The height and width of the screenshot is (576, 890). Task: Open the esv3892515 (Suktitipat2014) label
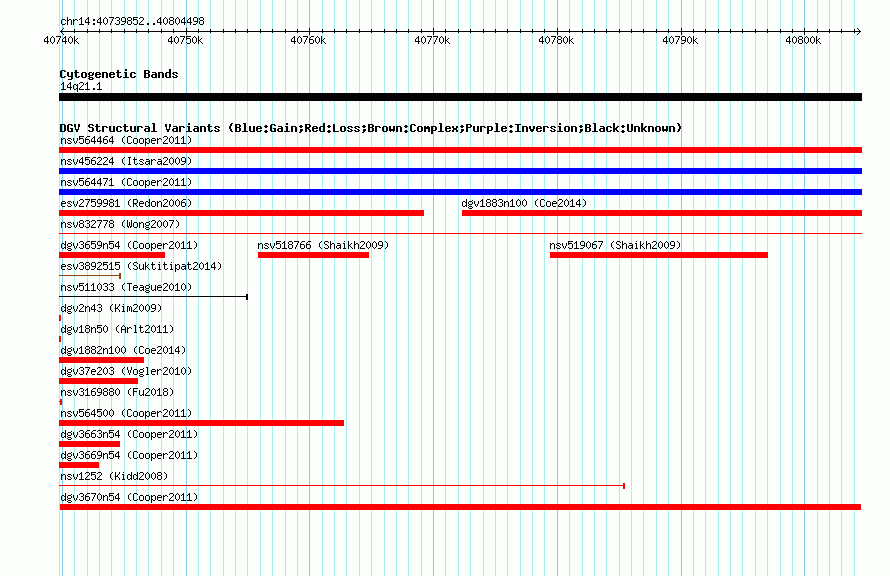coord(141,266)
